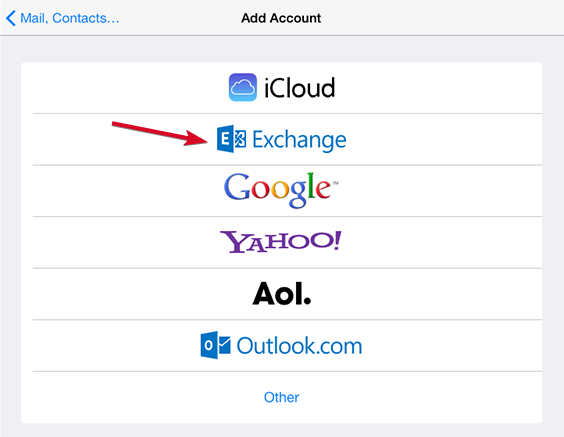This screenshot has height=437, width=564.
Task: Click the TM mark beside the Google logo
Action: coord(335,183)
